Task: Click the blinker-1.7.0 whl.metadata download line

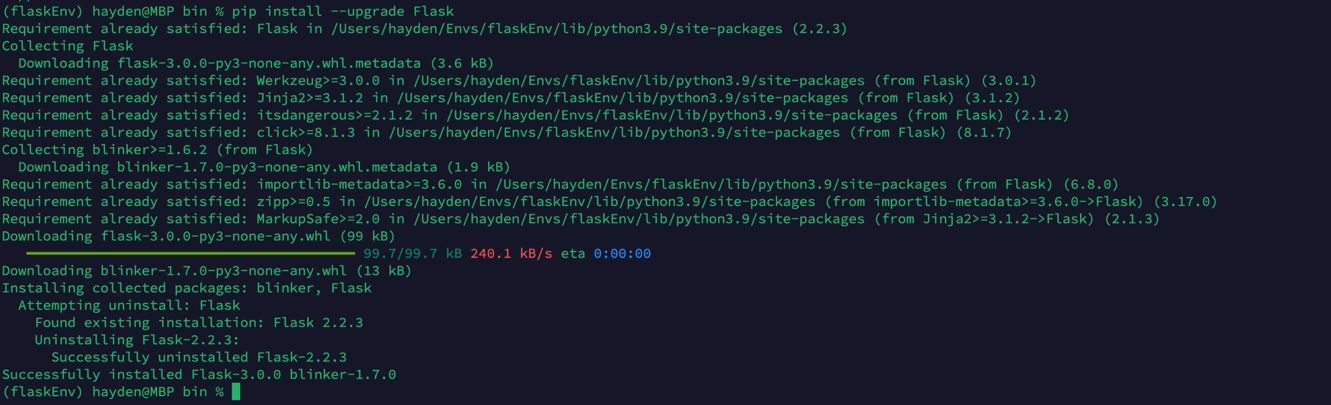Action: [x=263, y=167]
